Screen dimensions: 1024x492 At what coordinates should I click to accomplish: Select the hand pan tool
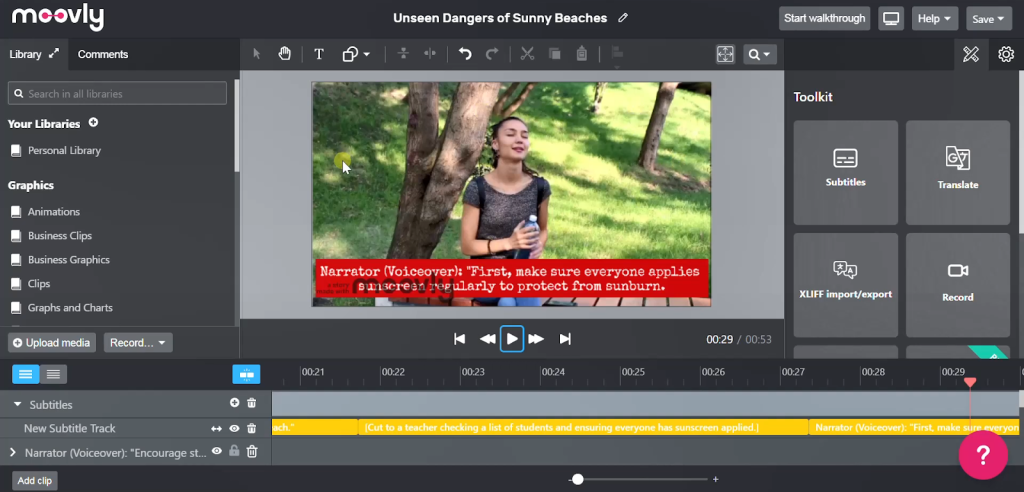(x=285, y=54)
